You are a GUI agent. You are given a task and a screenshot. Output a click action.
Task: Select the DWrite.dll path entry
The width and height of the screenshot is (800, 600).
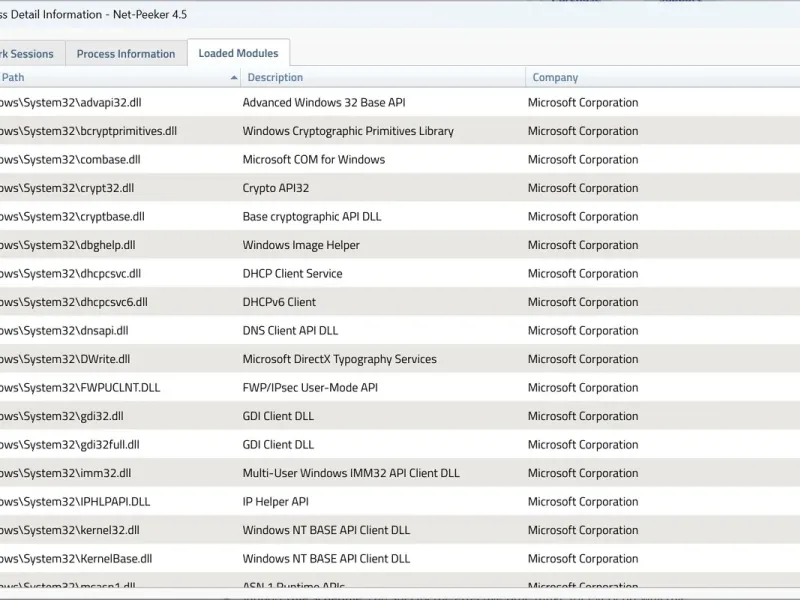click(x=65, y=360)
